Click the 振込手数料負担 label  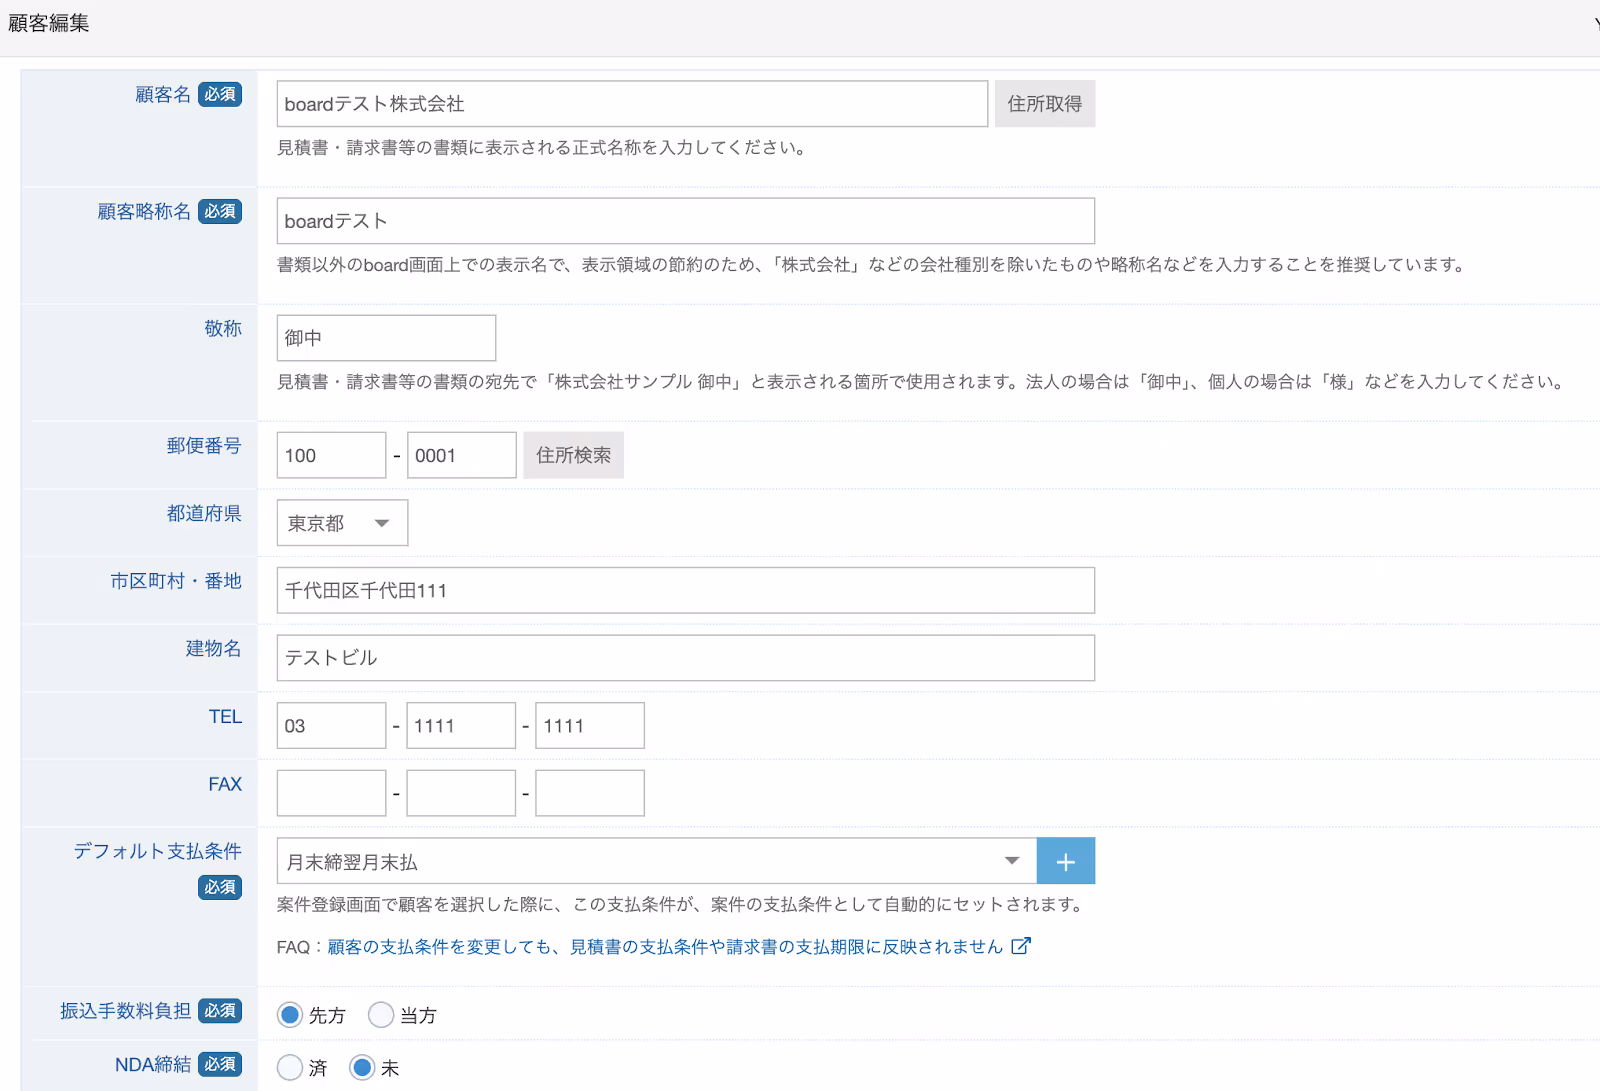point(125,1011)
